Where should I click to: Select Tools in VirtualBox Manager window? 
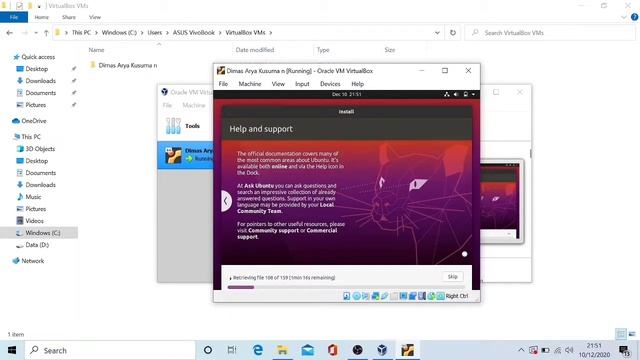pos(185,126)
